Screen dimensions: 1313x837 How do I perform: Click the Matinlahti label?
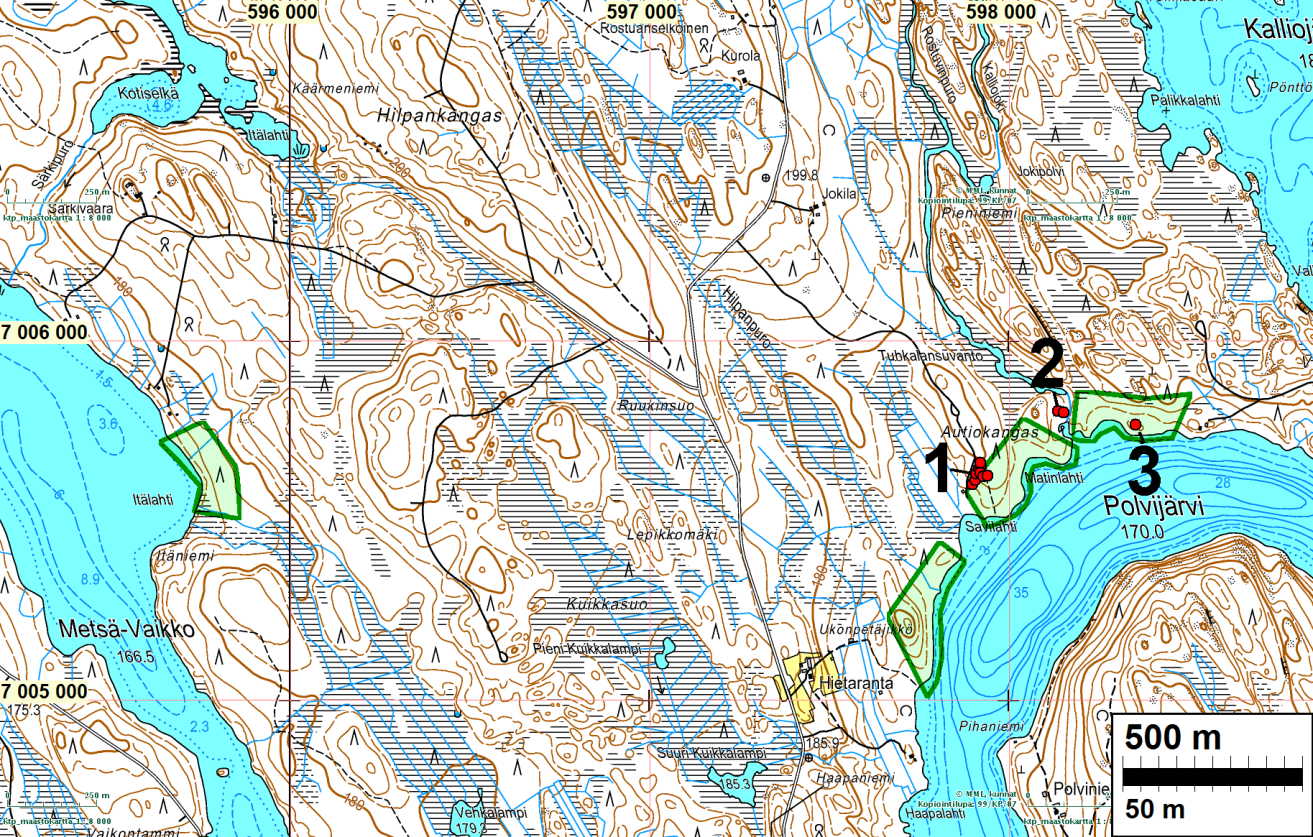point(1054,479)
